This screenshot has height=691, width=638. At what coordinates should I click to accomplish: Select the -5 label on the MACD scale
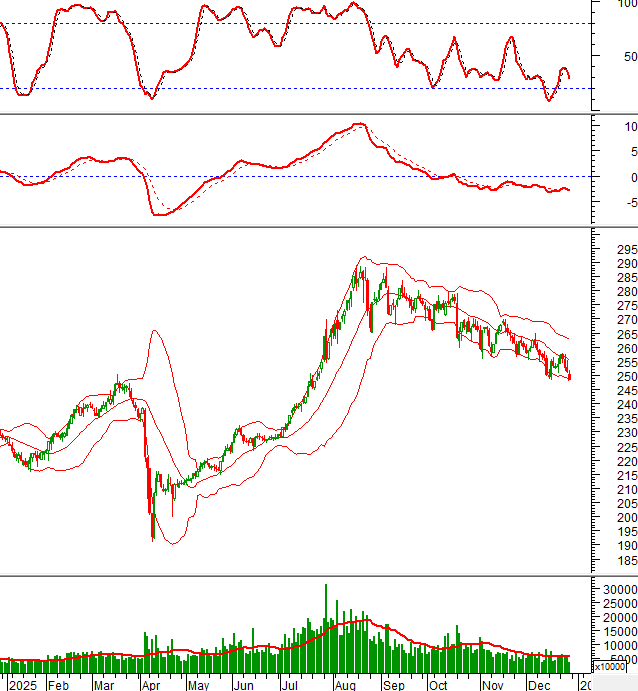pyautogui.click(x=628, y=203)
